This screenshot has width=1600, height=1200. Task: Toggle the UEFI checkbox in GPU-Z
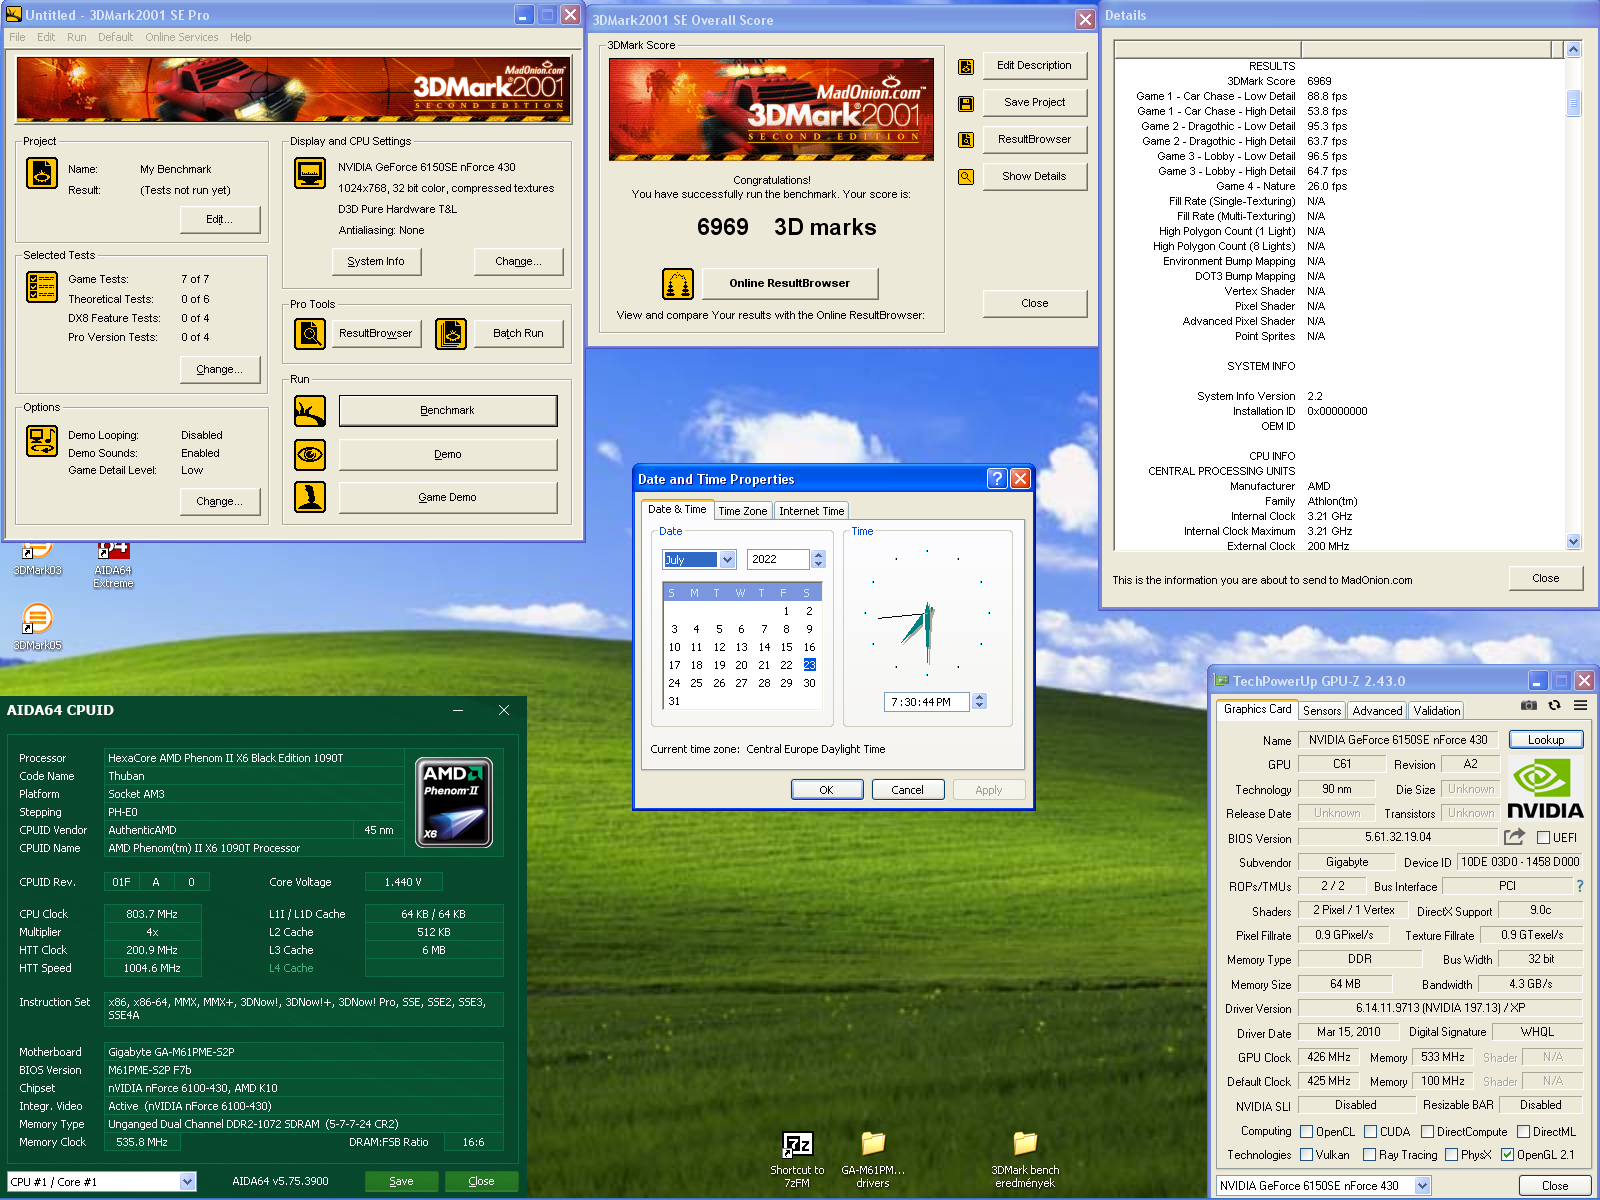[x=1543, y=838]
